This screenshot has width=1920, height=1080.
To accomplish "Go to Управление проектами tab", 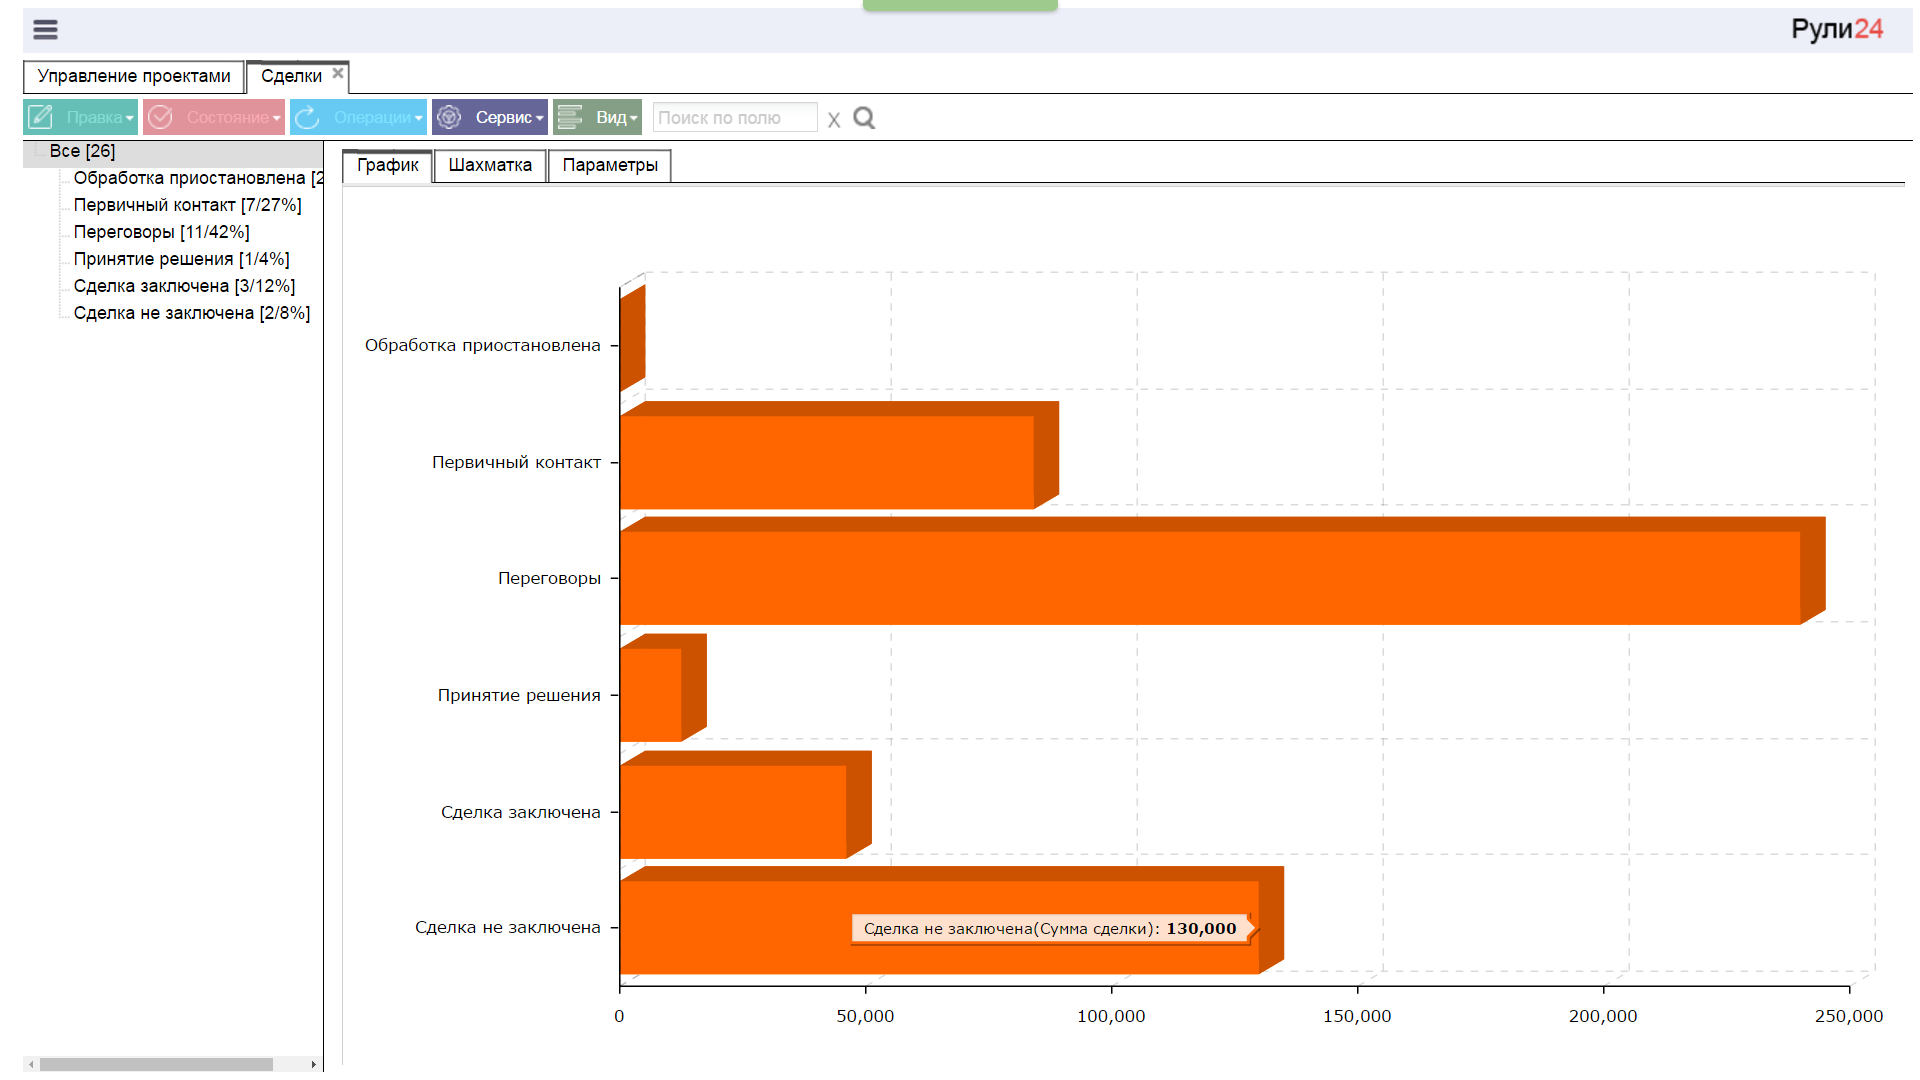I will click(134, 76).
